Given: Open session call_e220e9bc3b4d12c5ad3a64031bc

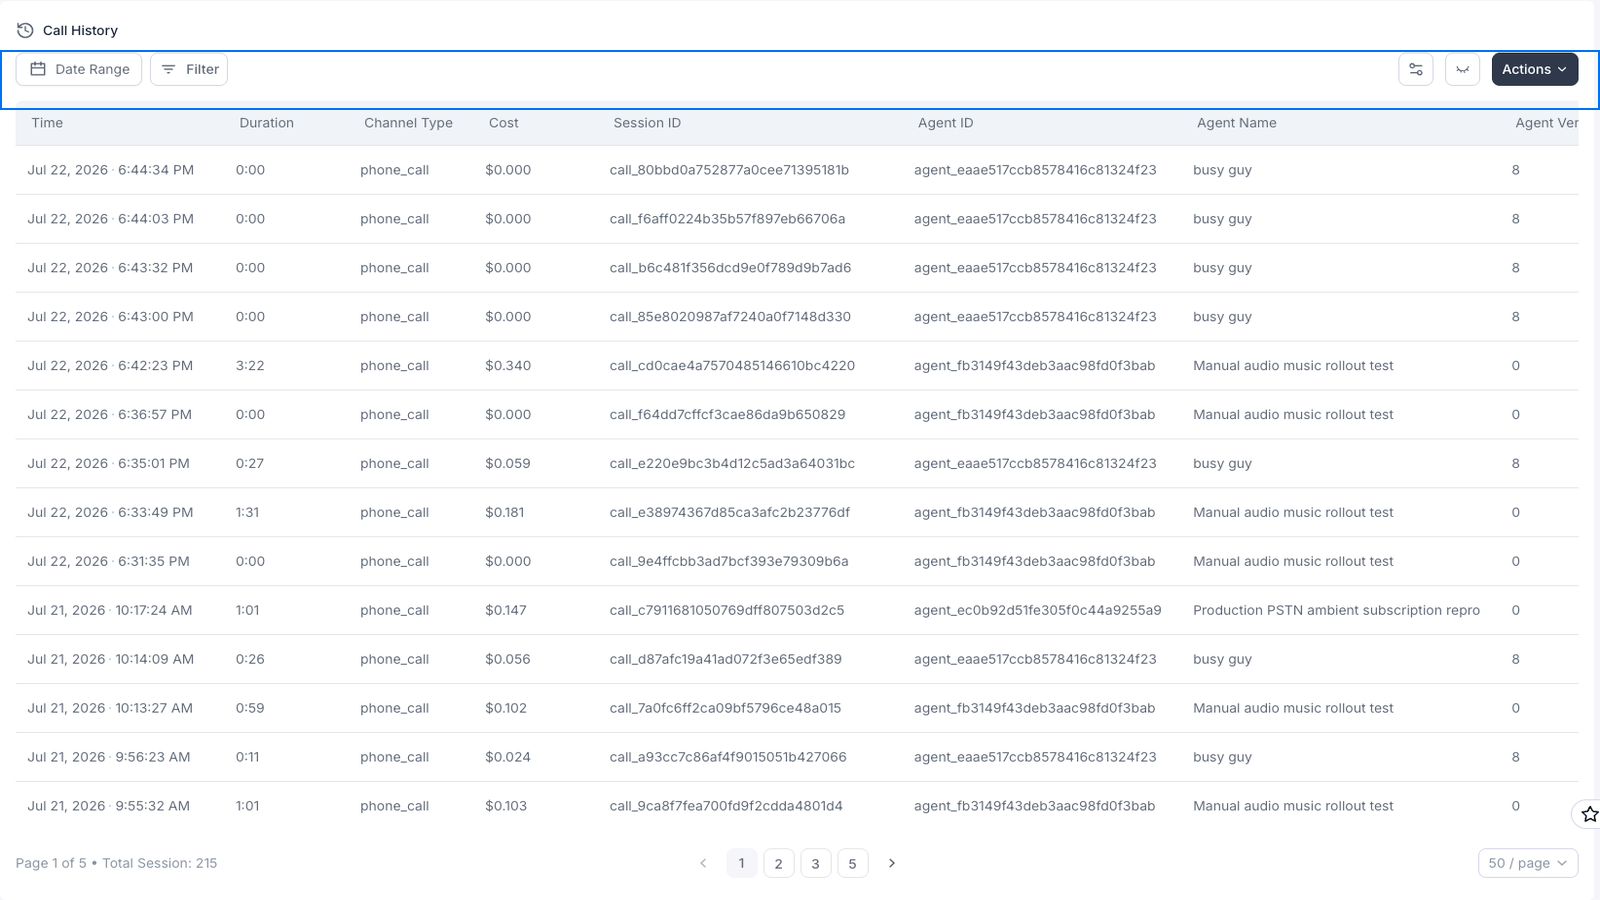Looking at the screenshot, I should point(732,464).
